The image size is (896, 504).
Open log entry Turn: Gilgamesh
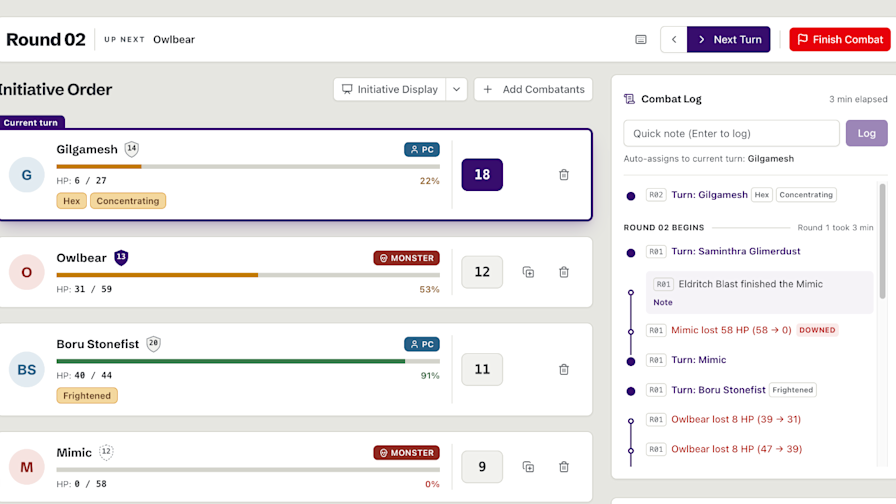[x=709, y=195]
